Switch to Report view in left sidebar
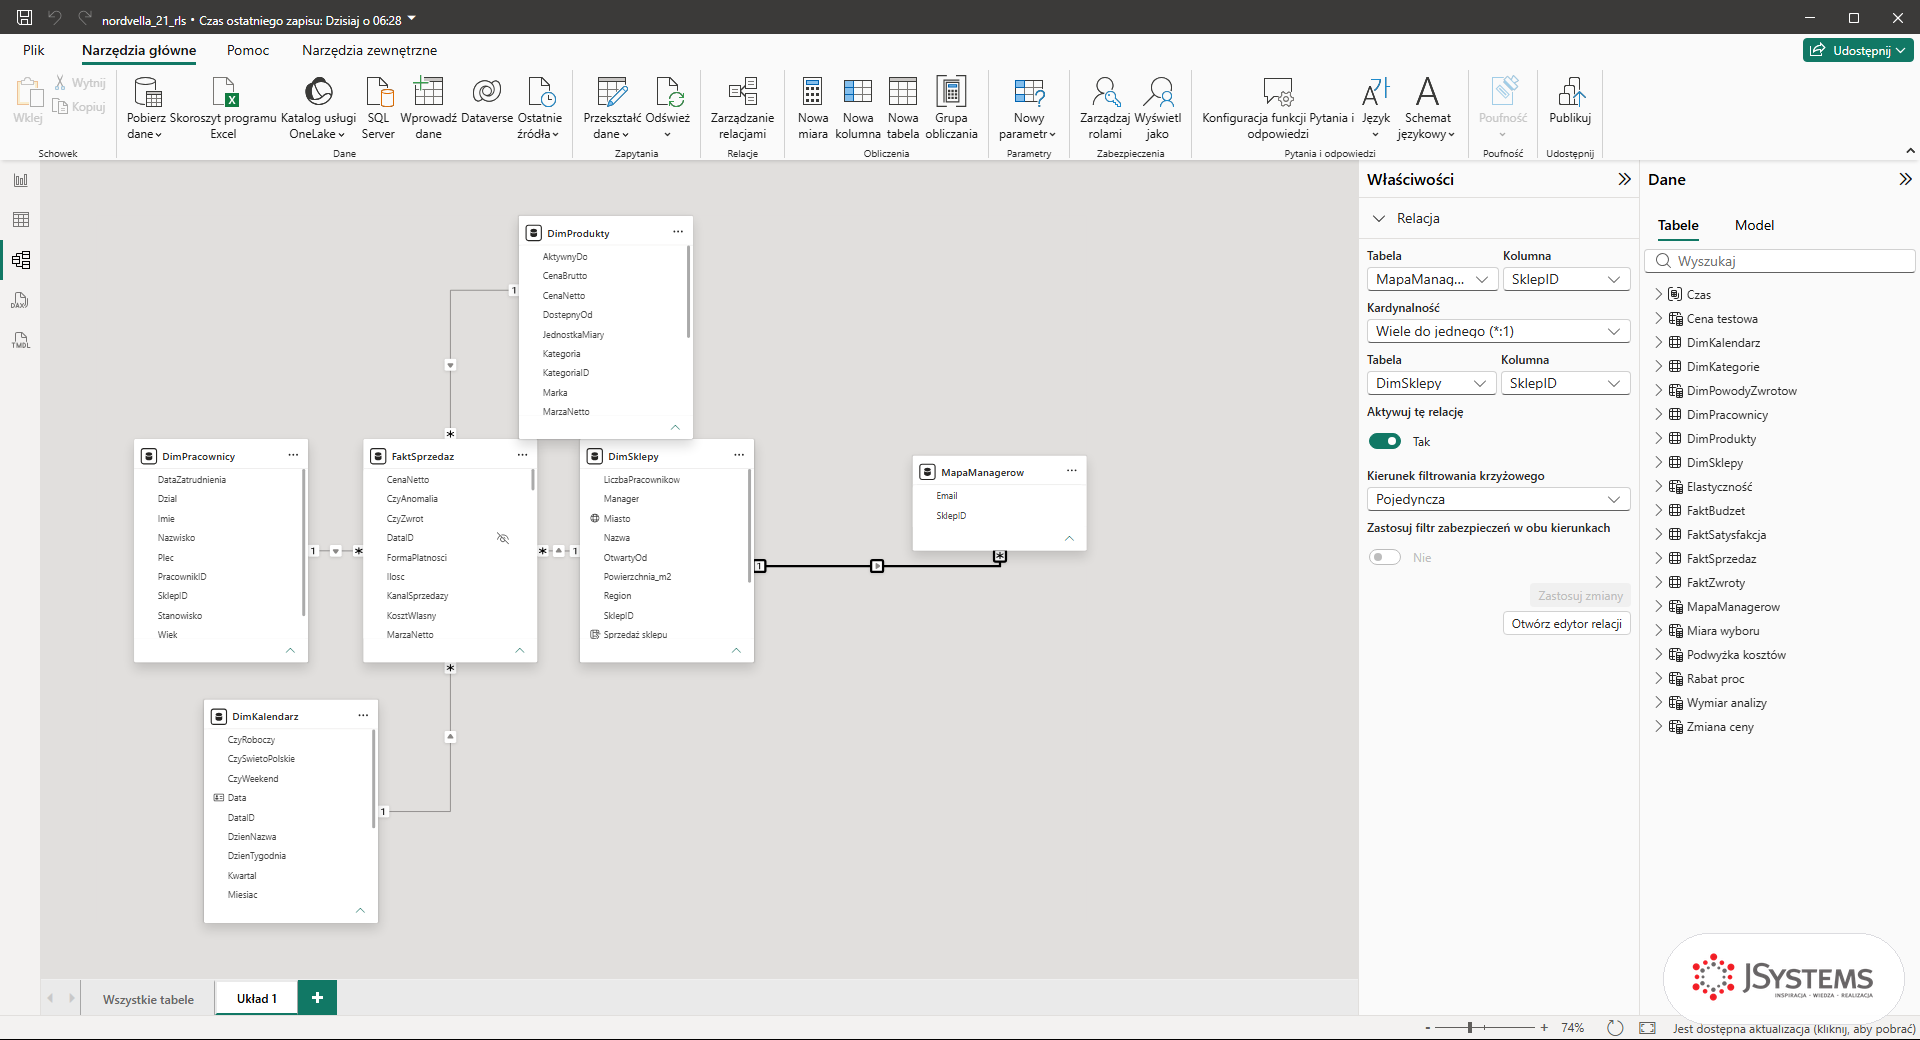 pos(21,180)
